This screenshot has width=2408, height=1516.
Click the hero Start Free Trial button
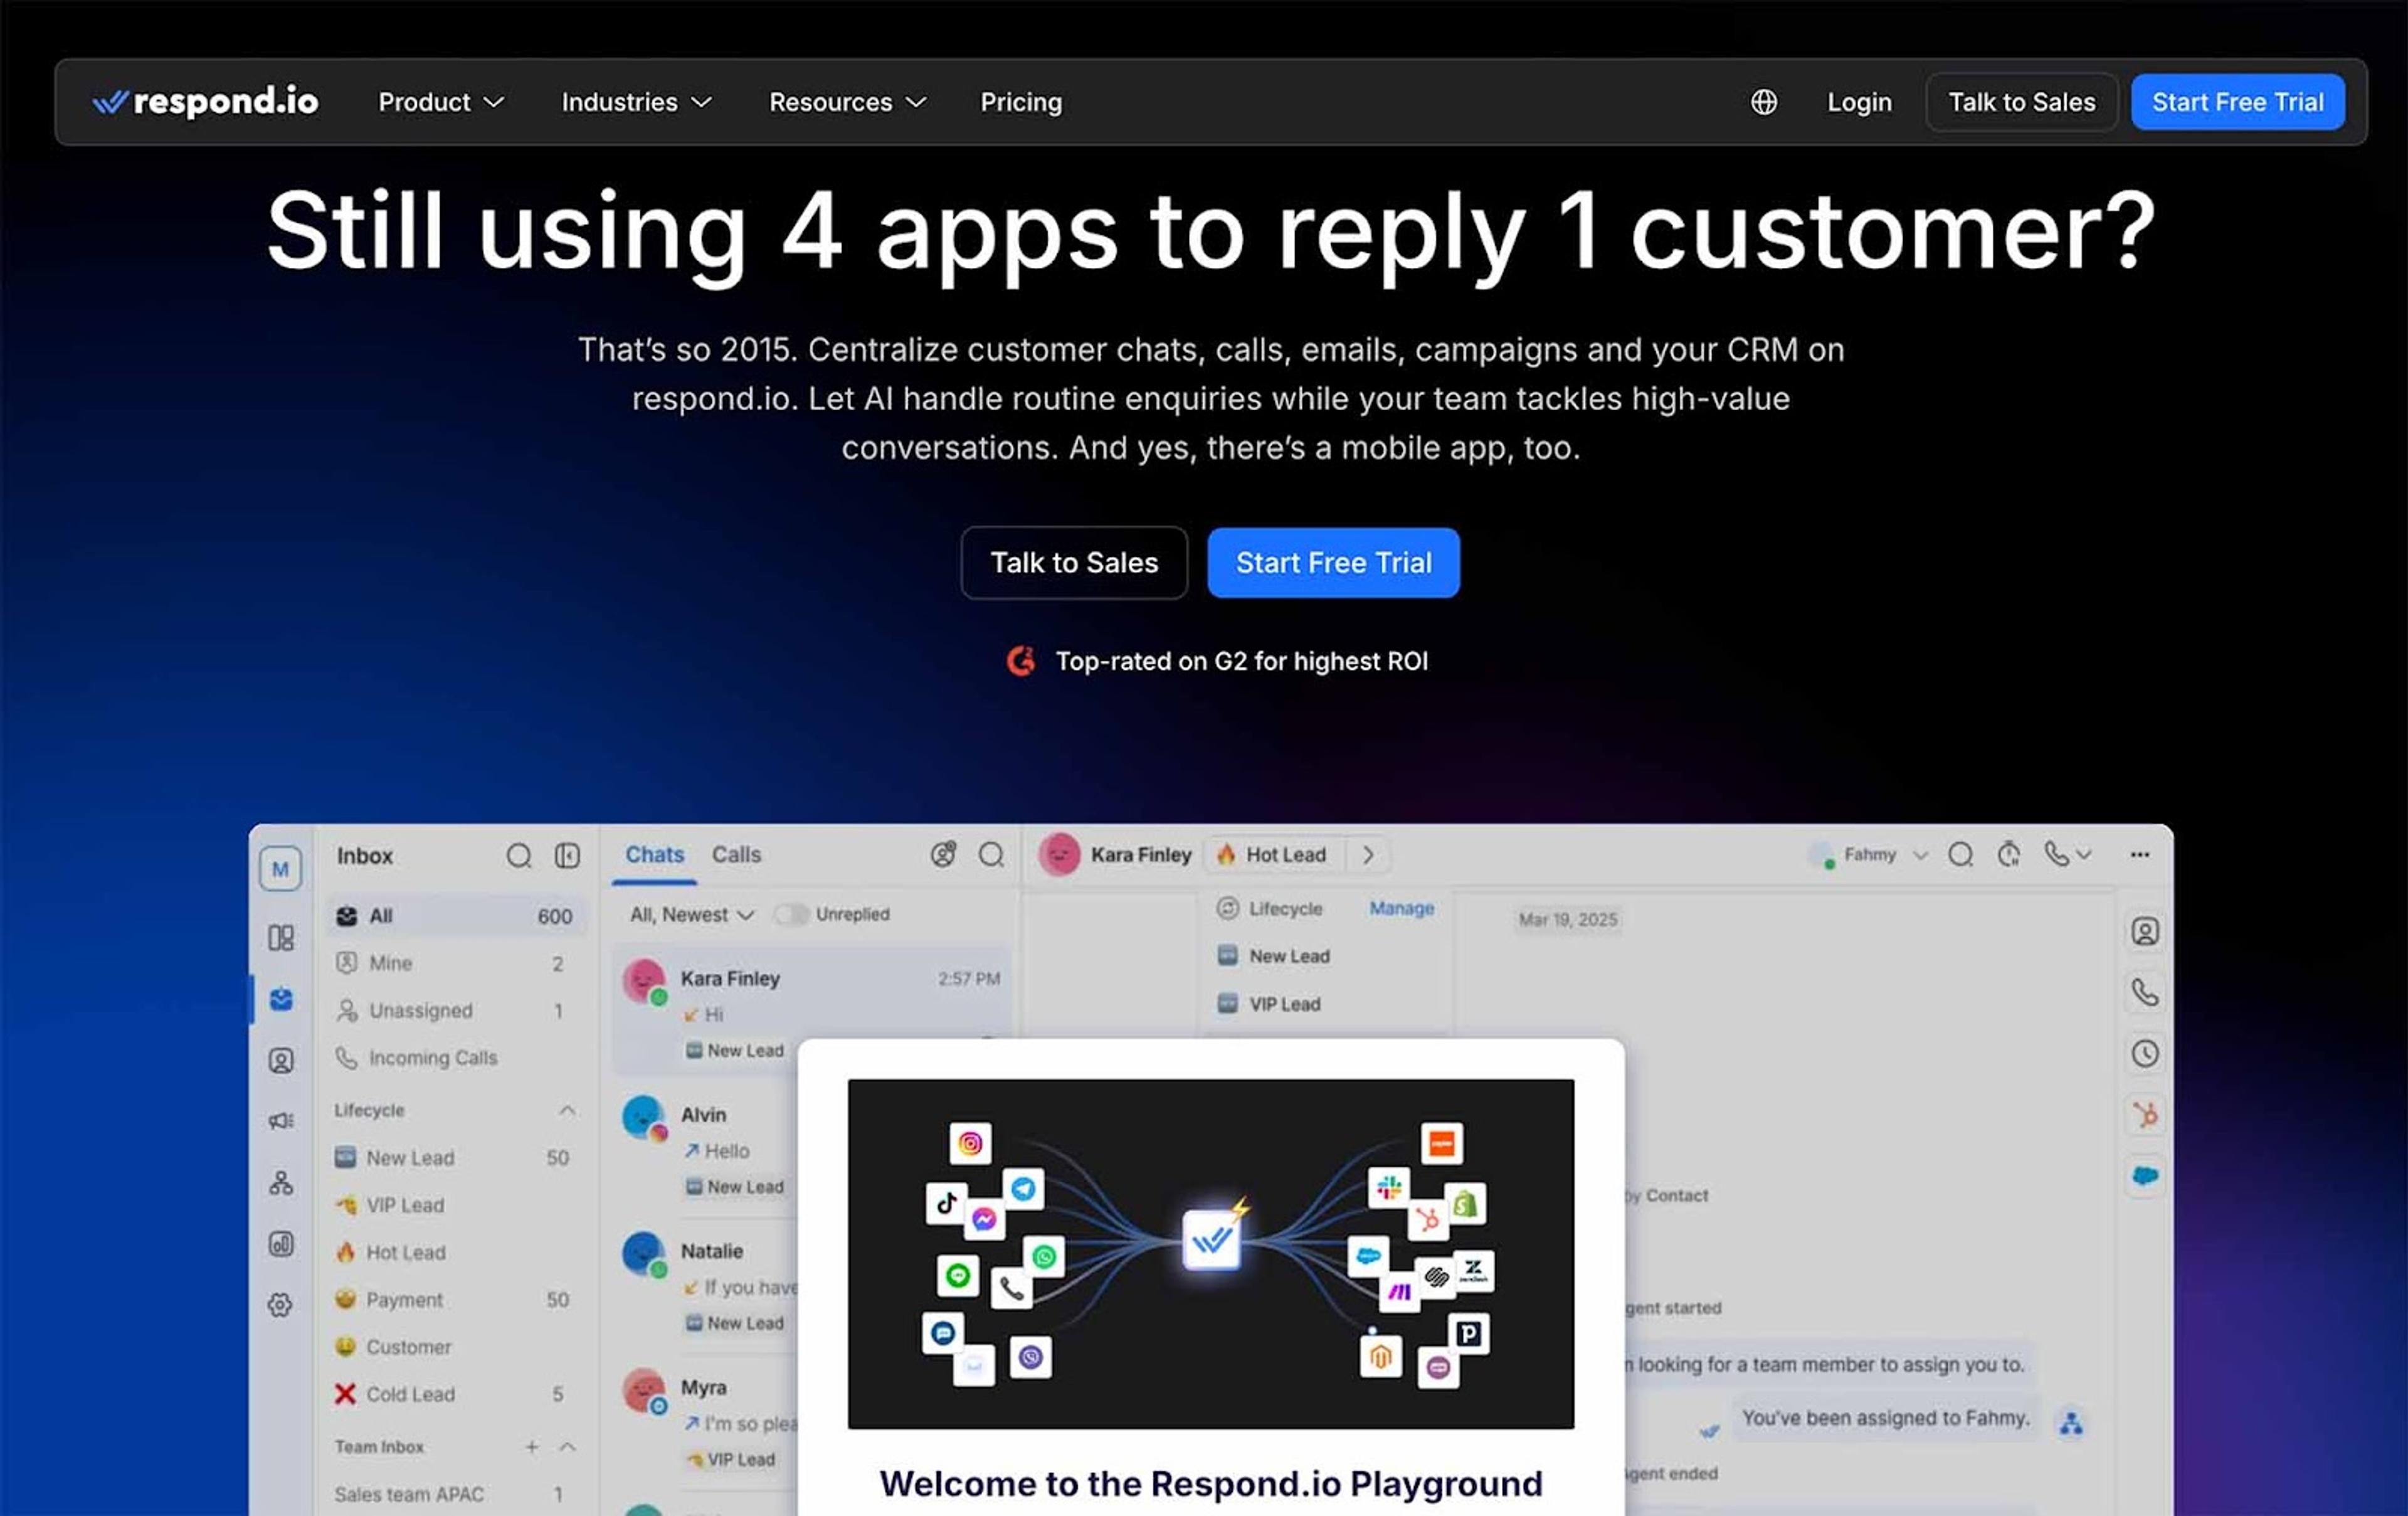[x=1332, y=562]
